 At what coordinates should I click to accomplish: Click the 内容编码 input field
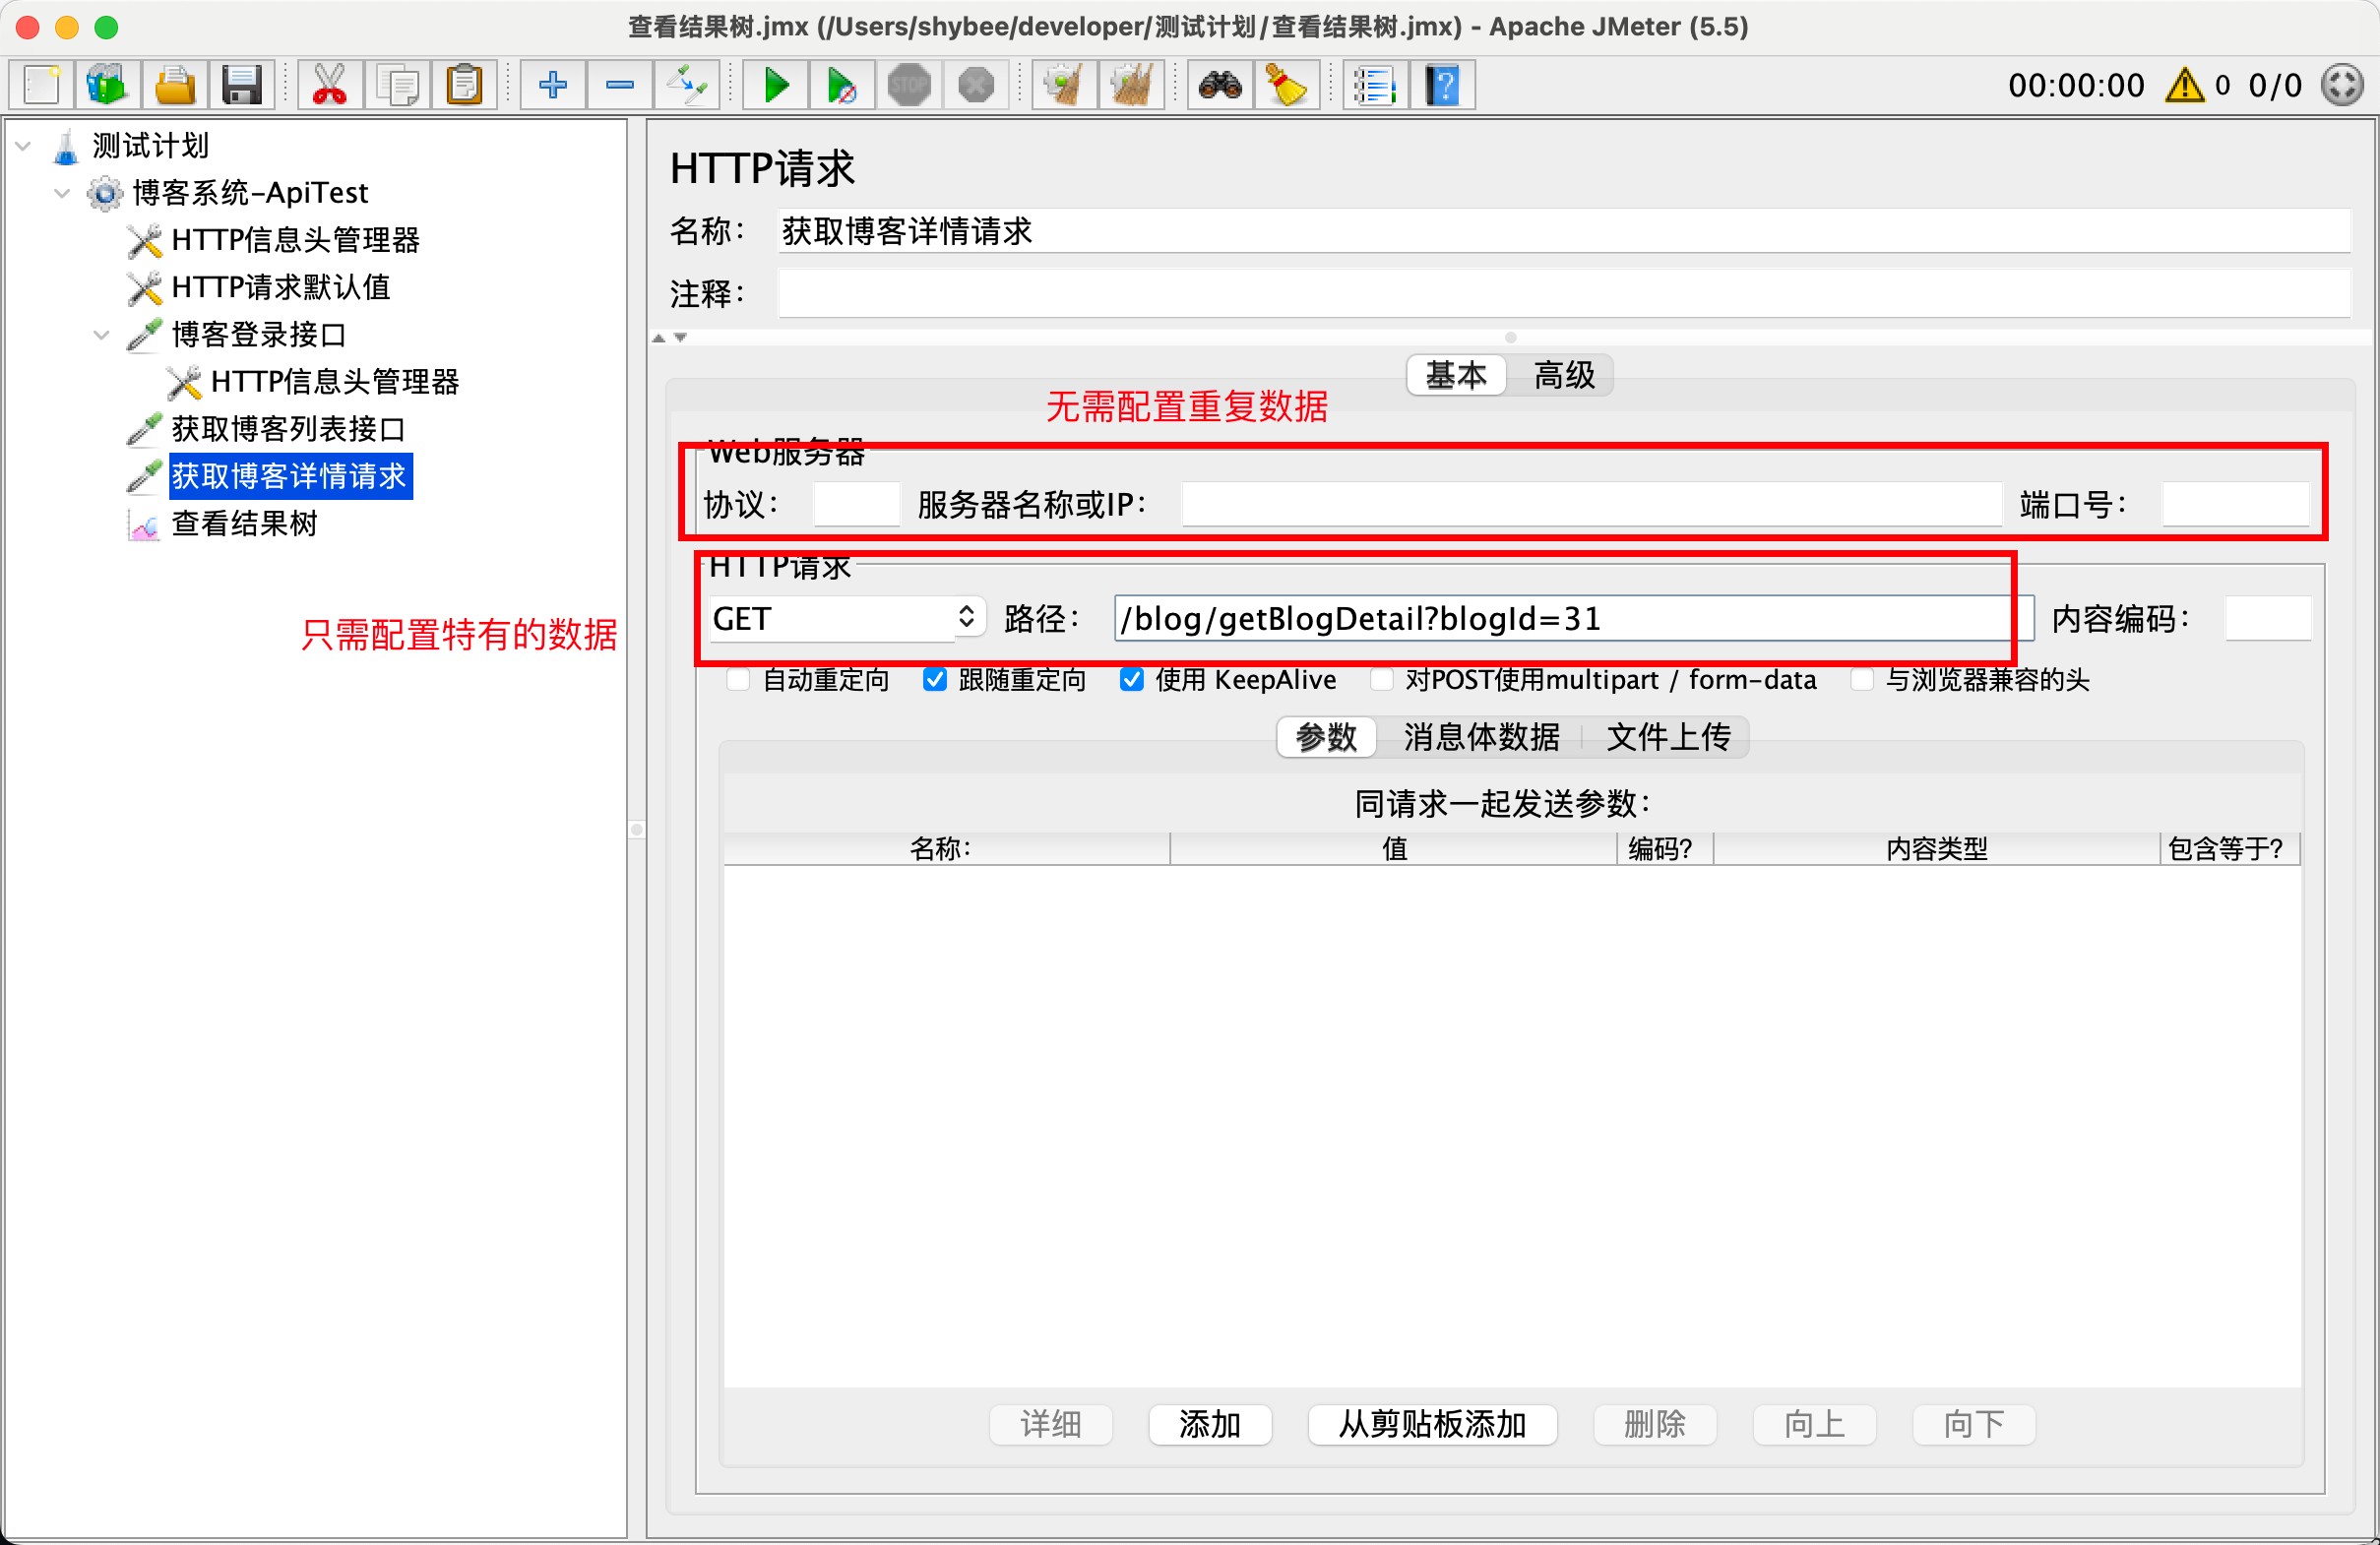coord(2267,618)
